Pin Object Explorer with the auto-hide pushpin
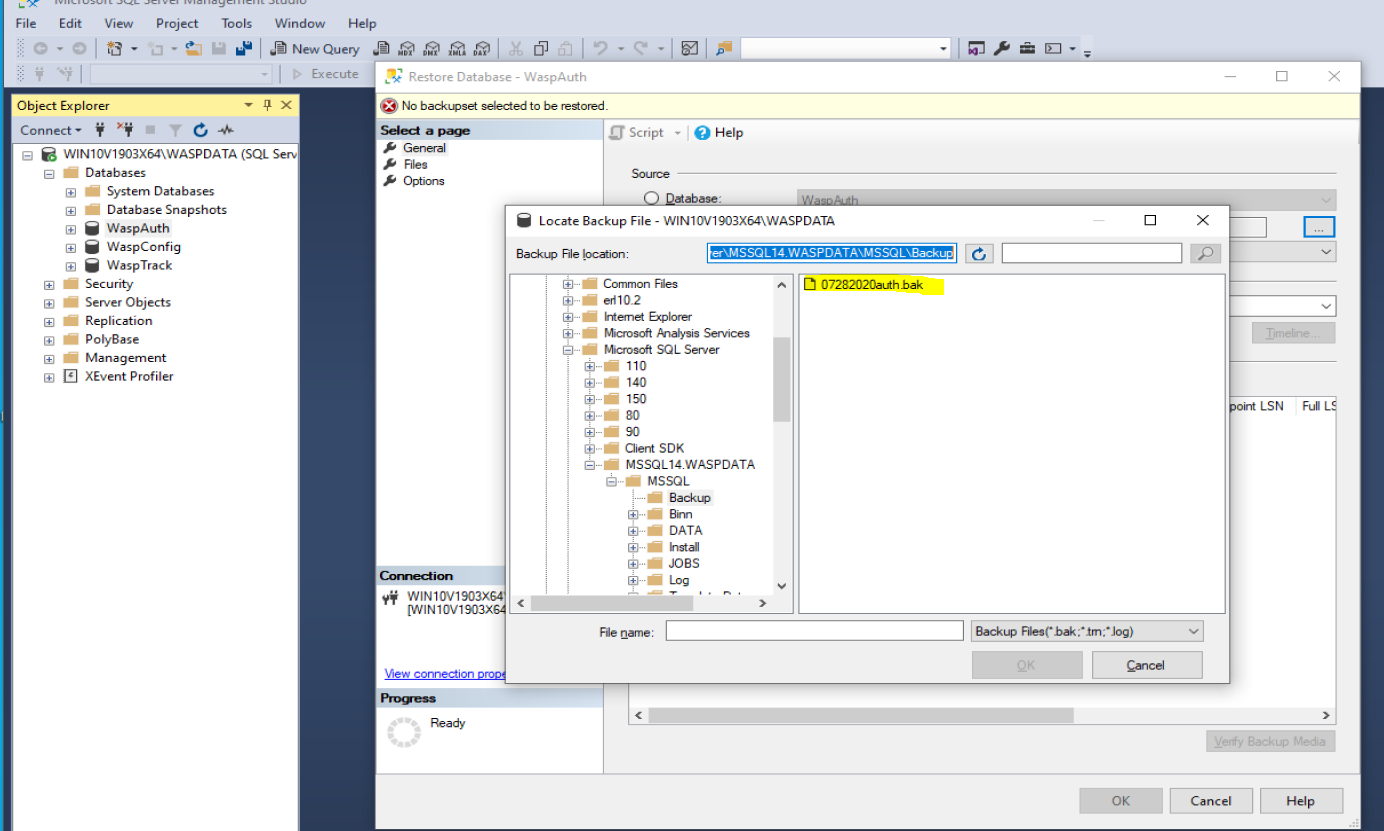The height and width of the screenshot is (831, 1384). click(267, 105)
